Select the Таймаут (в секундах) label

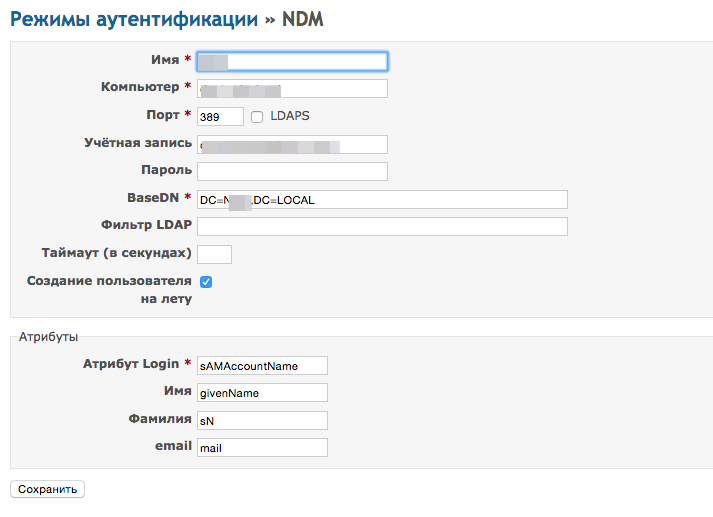pos(116,253)
